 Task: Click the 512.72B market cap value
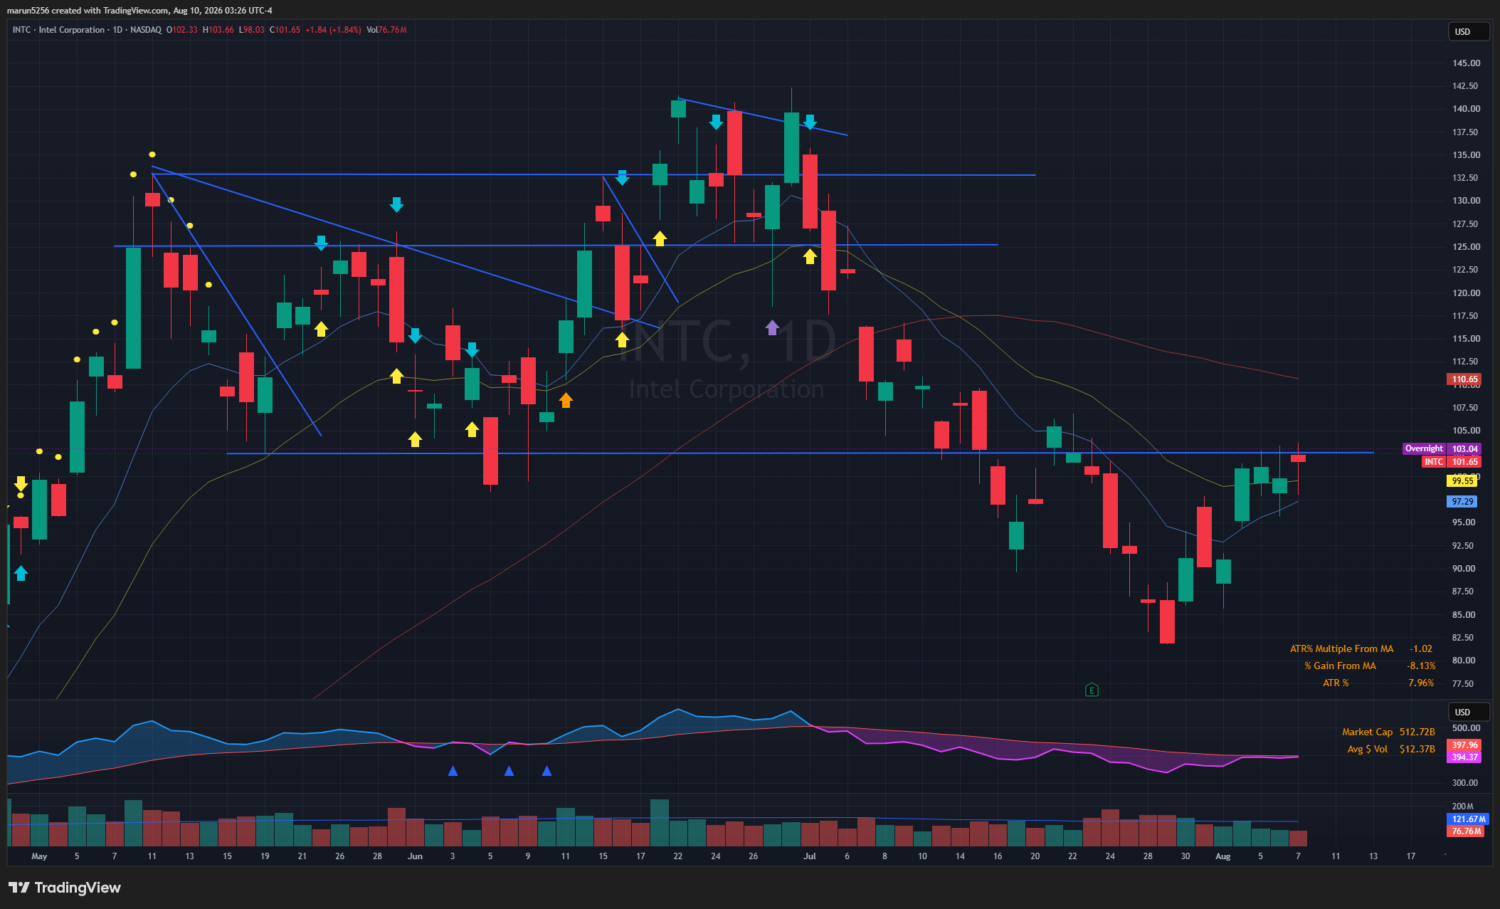point(1417,732)
